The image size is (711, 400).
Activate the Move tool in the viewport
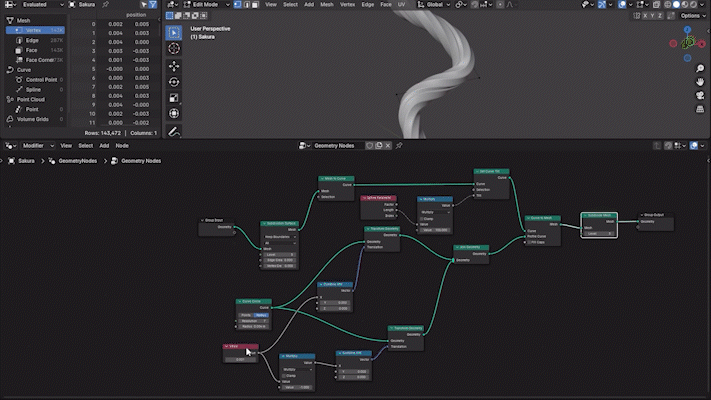tap(174, 64)
